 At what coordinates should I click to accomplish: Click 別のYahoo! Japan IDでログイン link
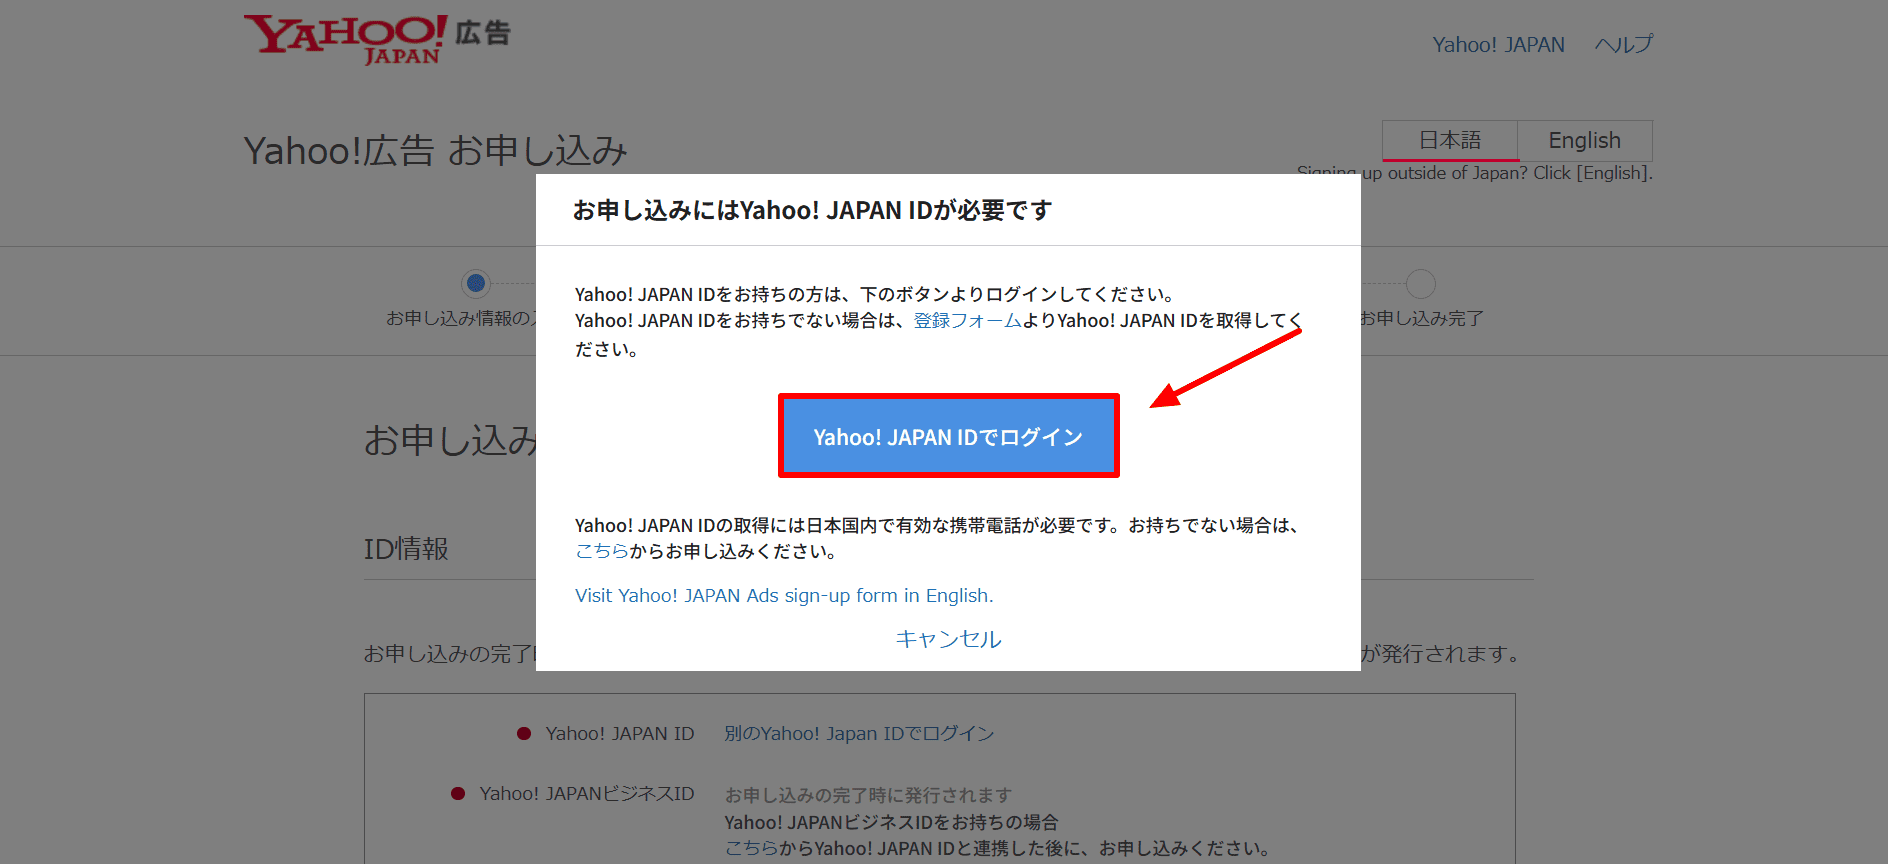tap(859, 733)
